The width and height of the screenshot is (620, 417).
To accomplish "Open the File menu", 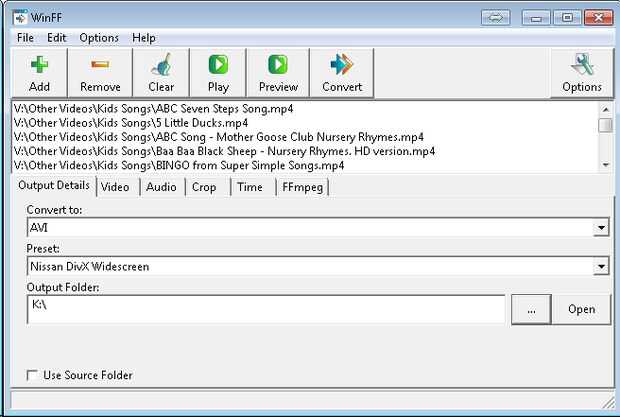I will [25, 38].
